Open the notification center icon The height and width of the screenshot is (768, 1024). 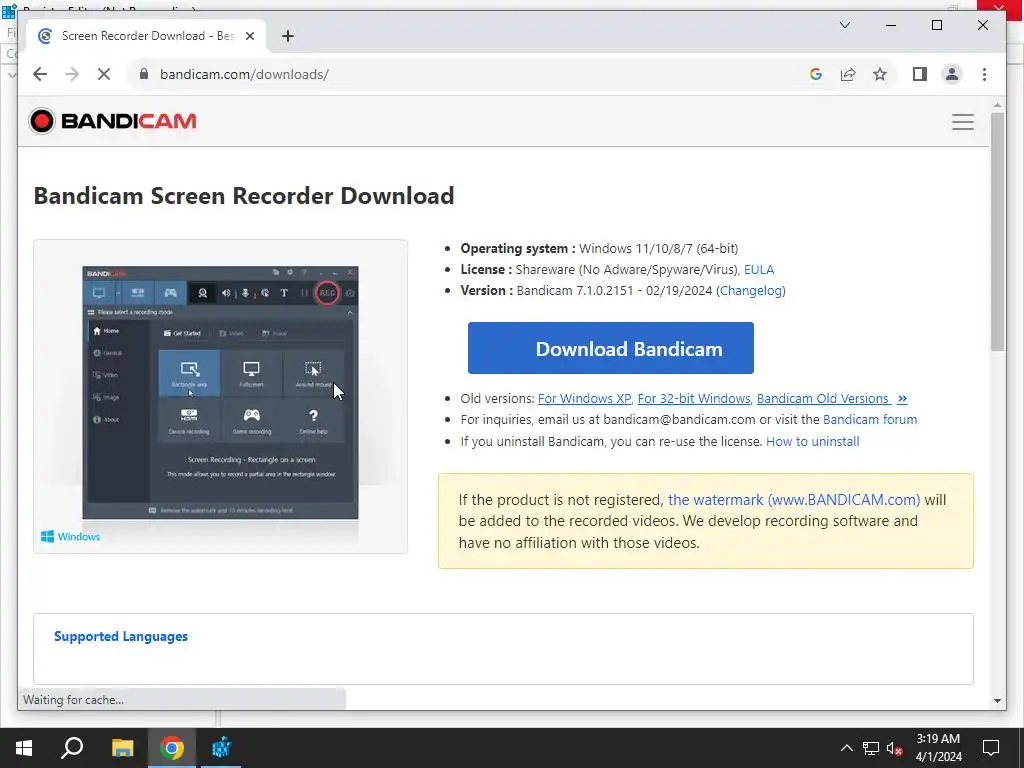[x=991, y=748]
